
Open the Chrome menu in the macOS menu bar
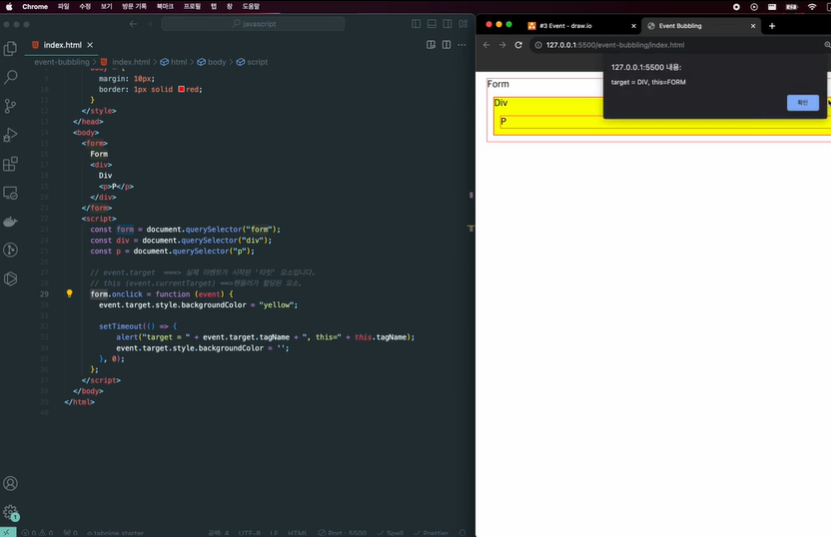click(x=35, y=7)
